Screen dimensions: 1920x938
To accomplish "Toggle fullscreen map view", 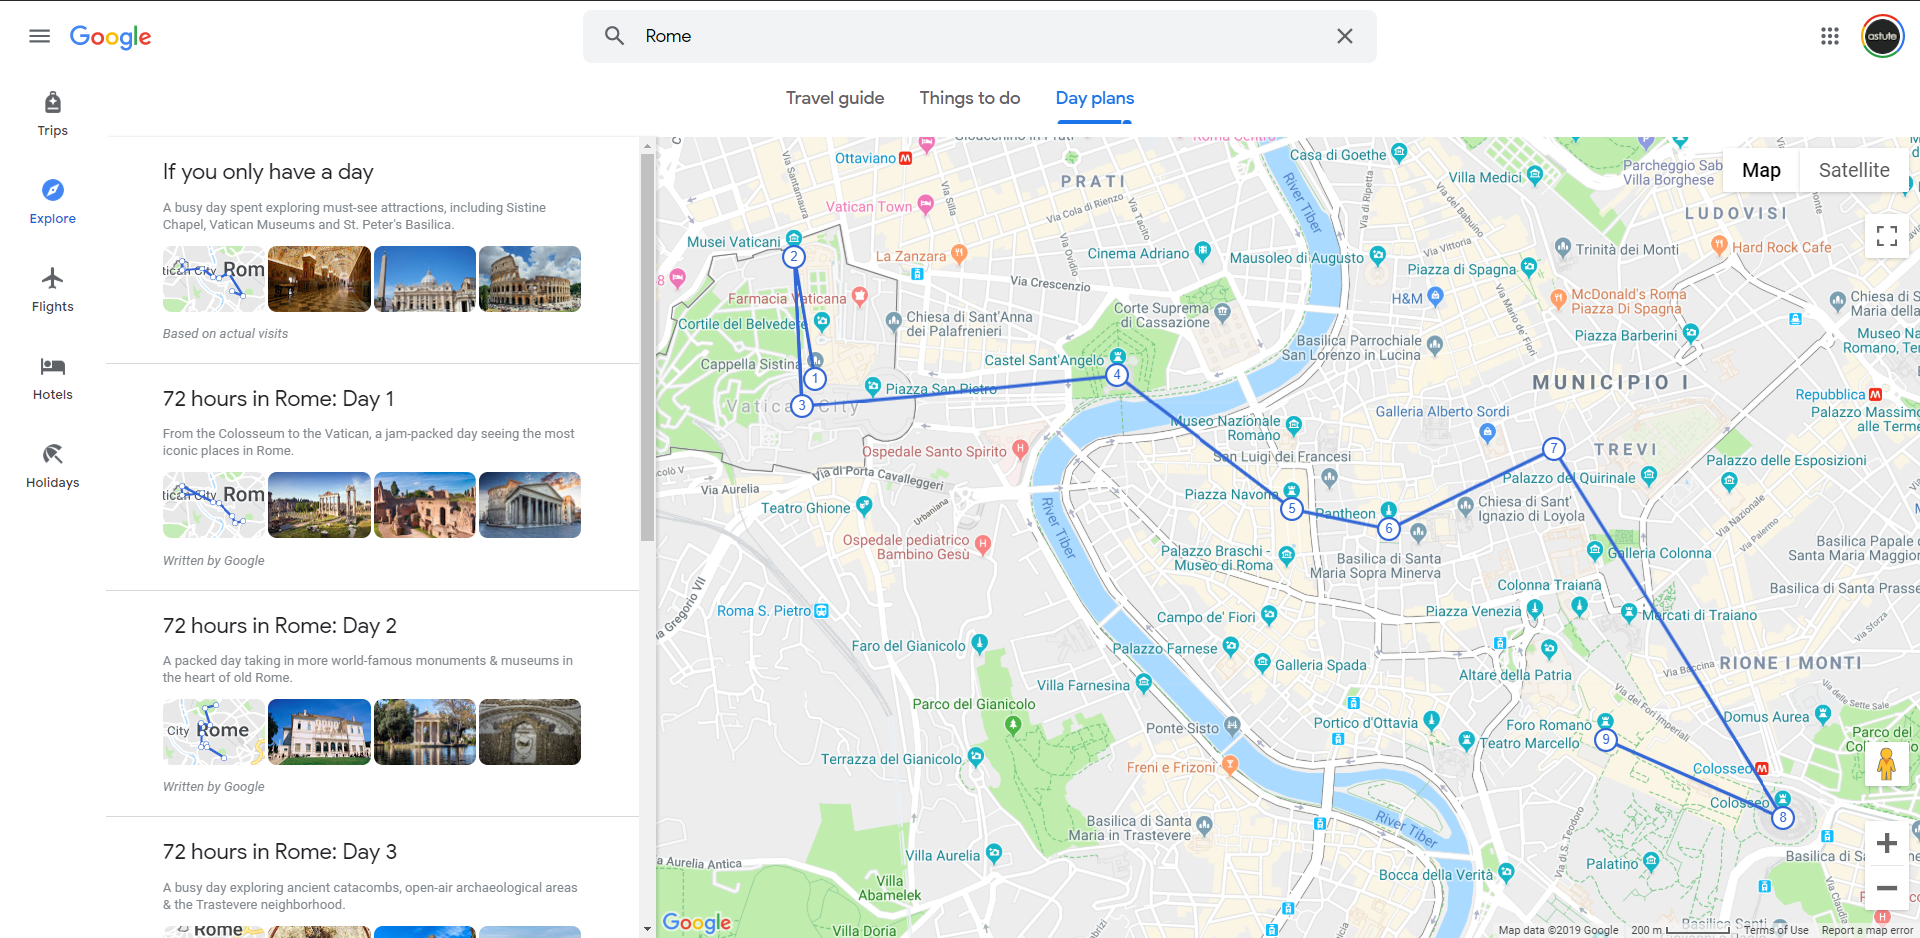I will tap(1886, 236).
